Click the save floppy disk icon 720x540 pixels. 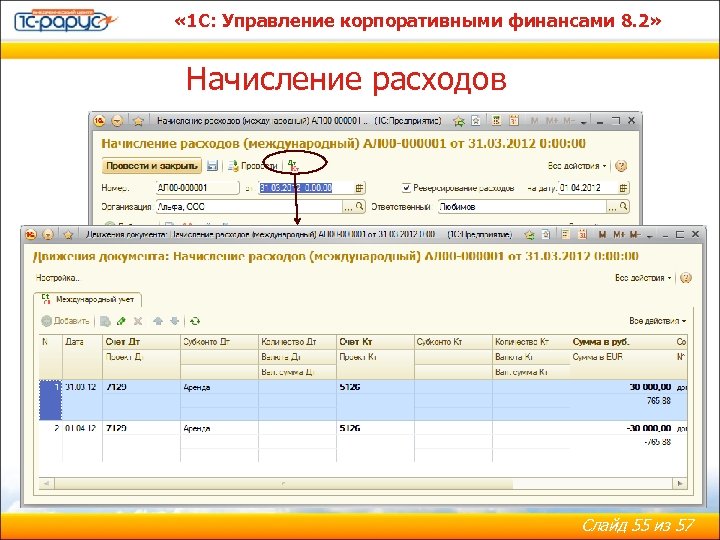[212, 166]
